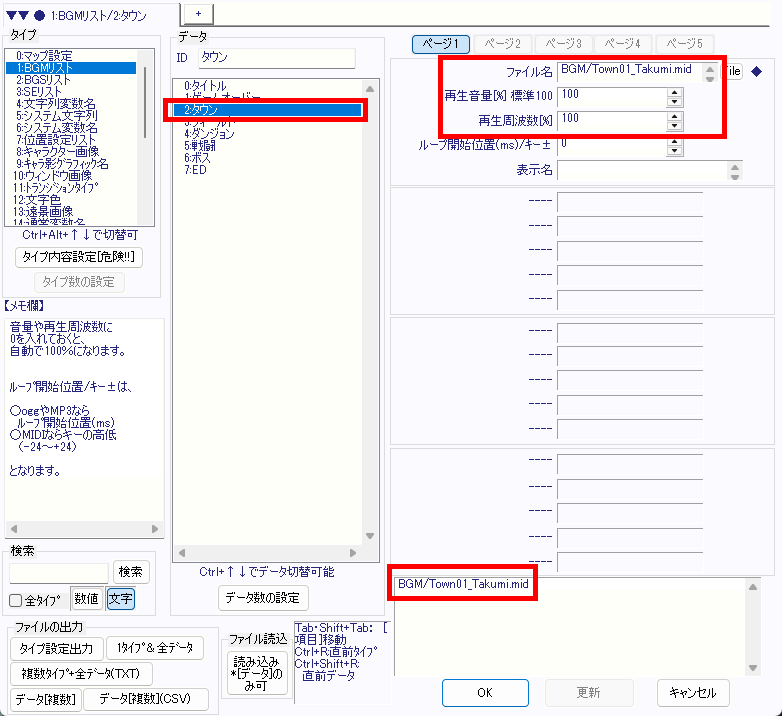
Task: Decrease ループ開始位置 value with down arrow
Action: click(674, 150)
